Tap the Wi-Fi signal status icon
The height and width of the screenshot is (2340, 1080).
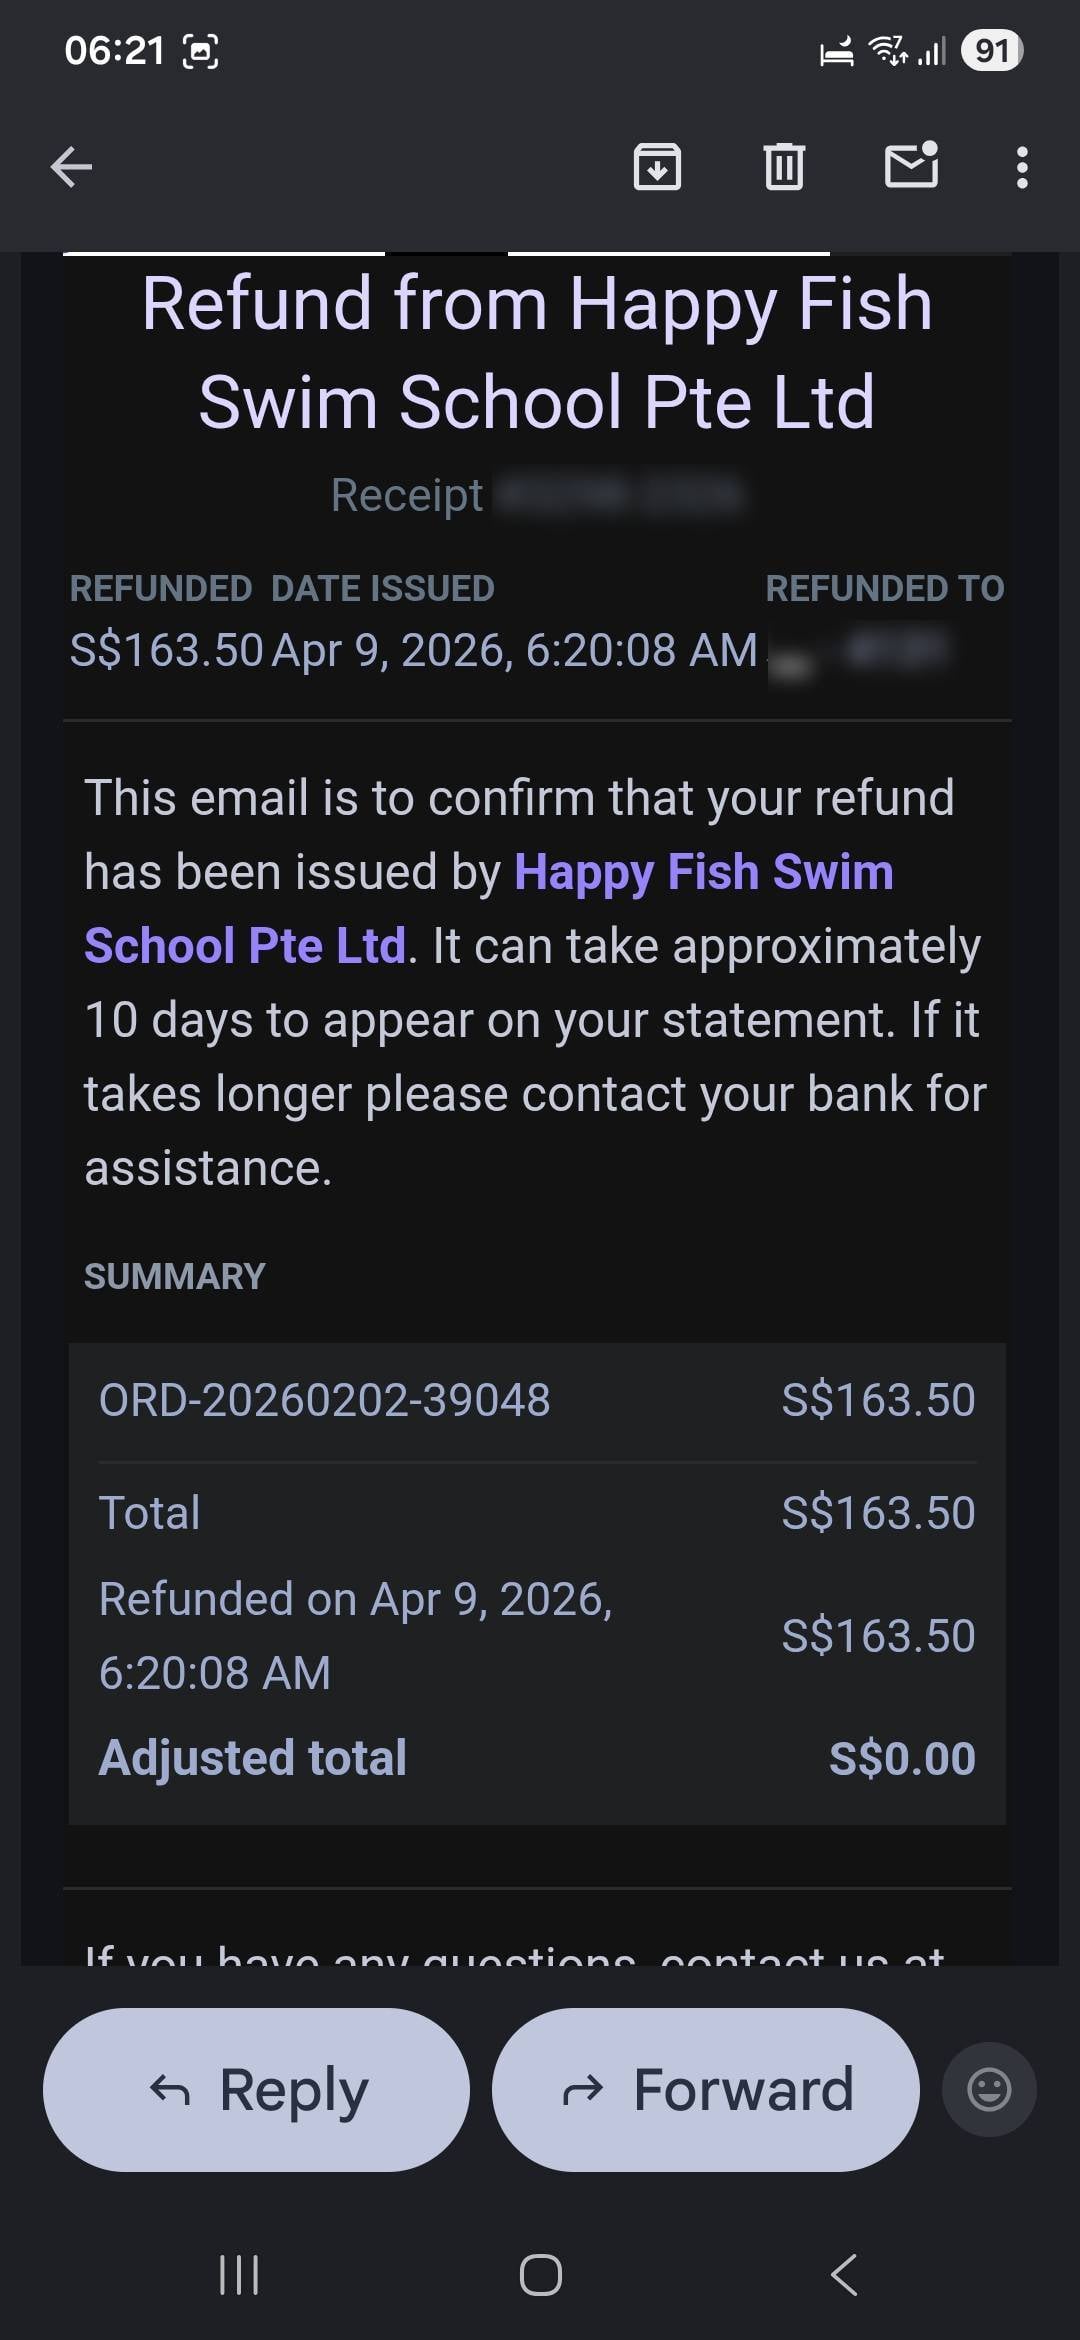point(887,50)
